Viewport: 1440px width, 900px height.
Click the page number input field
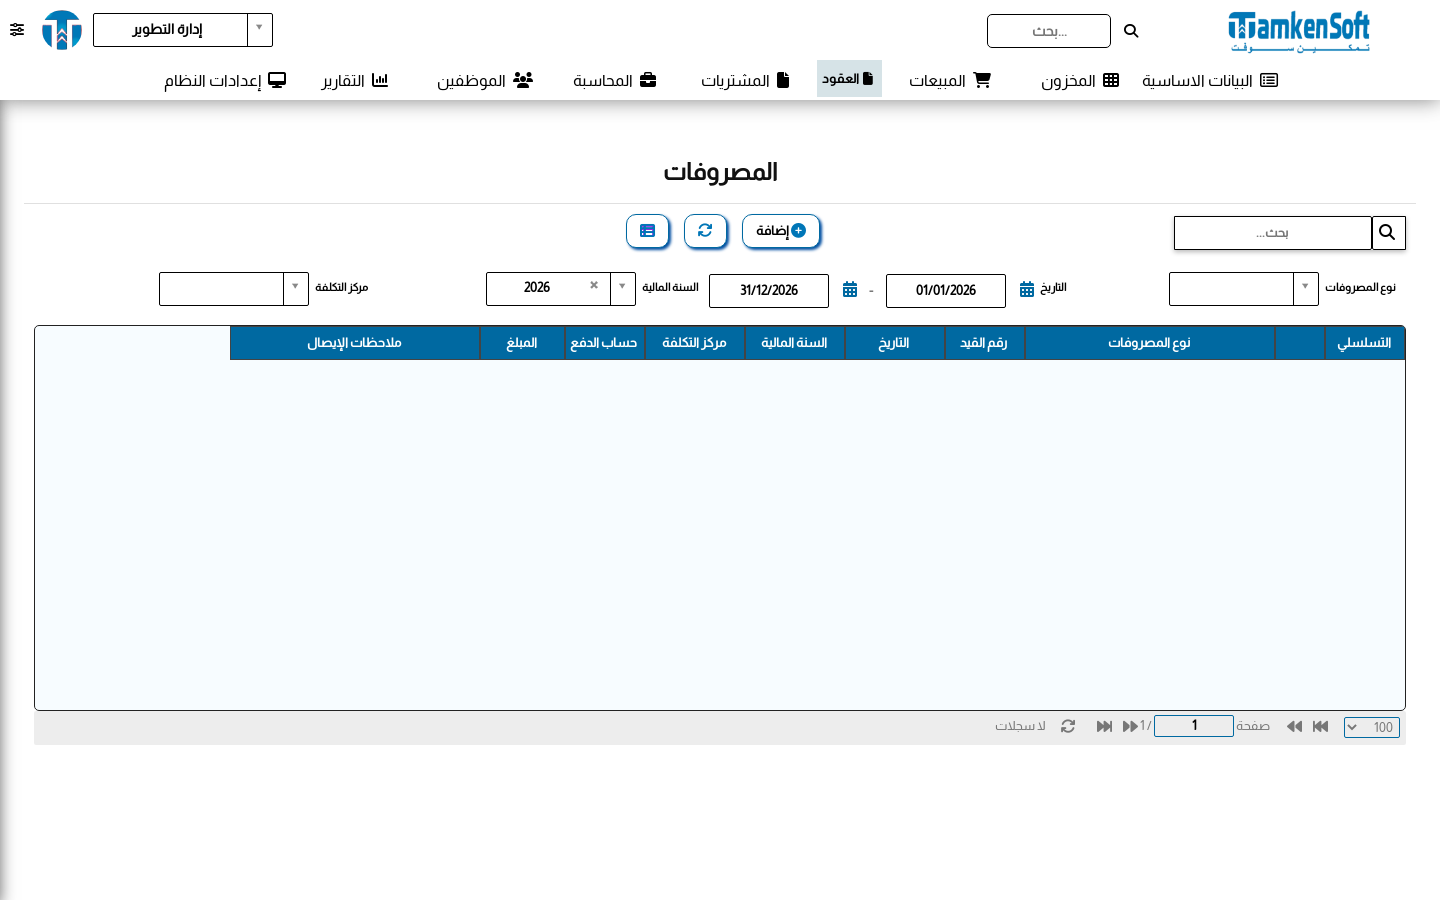click(x=1194, y=726)
